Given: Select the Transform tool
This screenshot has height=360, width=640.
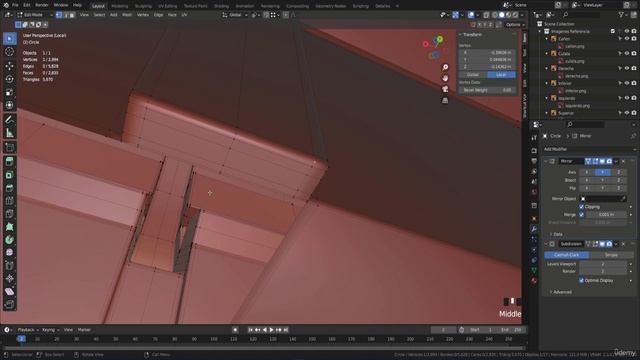Looking at the screenshot, I should (x=9, y=105).
